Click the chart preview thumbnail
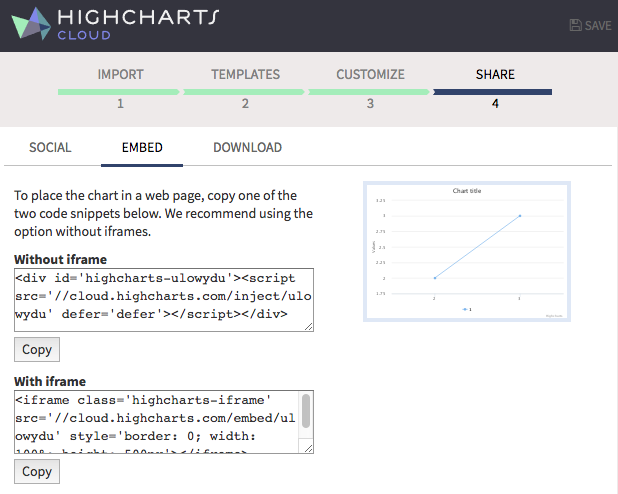This screenshot has height=494, width=618. (x=467, y=252)
